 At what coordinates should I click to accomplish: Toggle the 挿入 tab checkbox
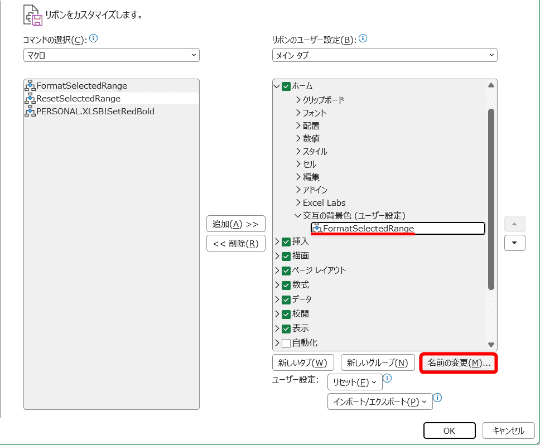click(x=286, y=242)
